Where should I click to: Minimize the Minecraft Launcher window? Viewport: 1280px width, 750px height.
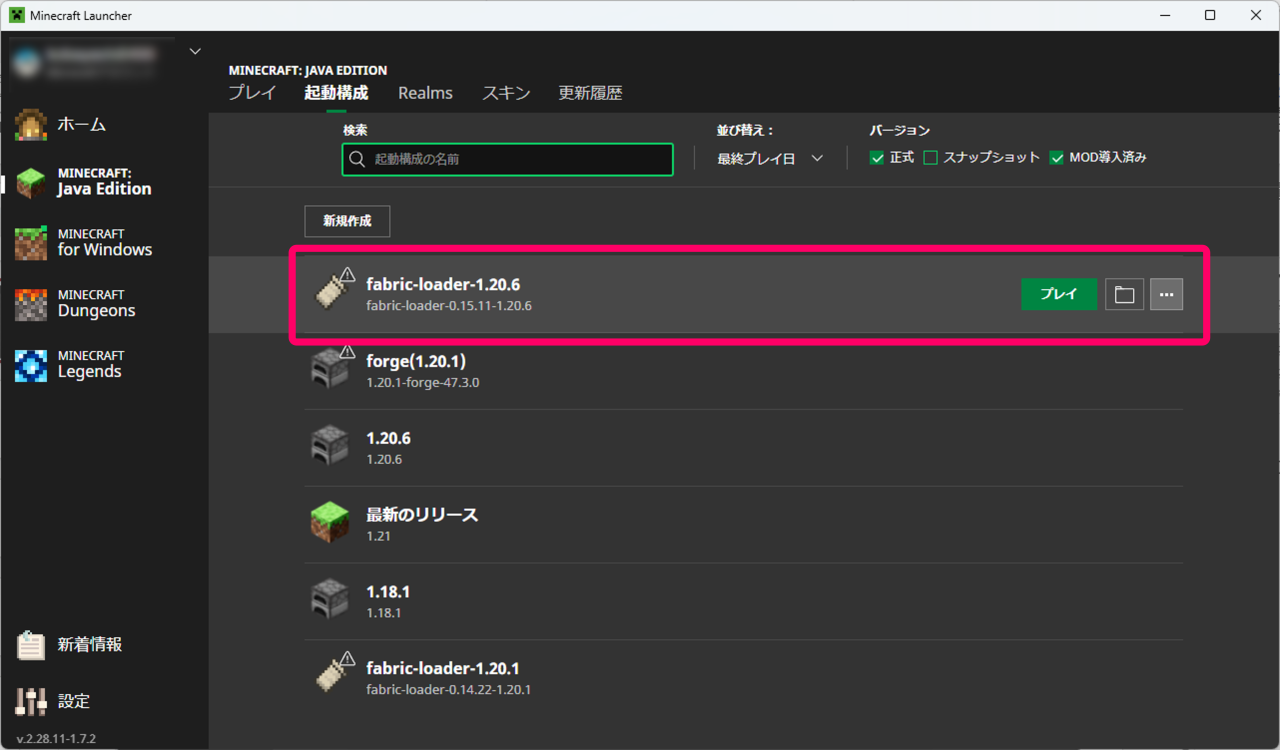[x=1164, y=15]
